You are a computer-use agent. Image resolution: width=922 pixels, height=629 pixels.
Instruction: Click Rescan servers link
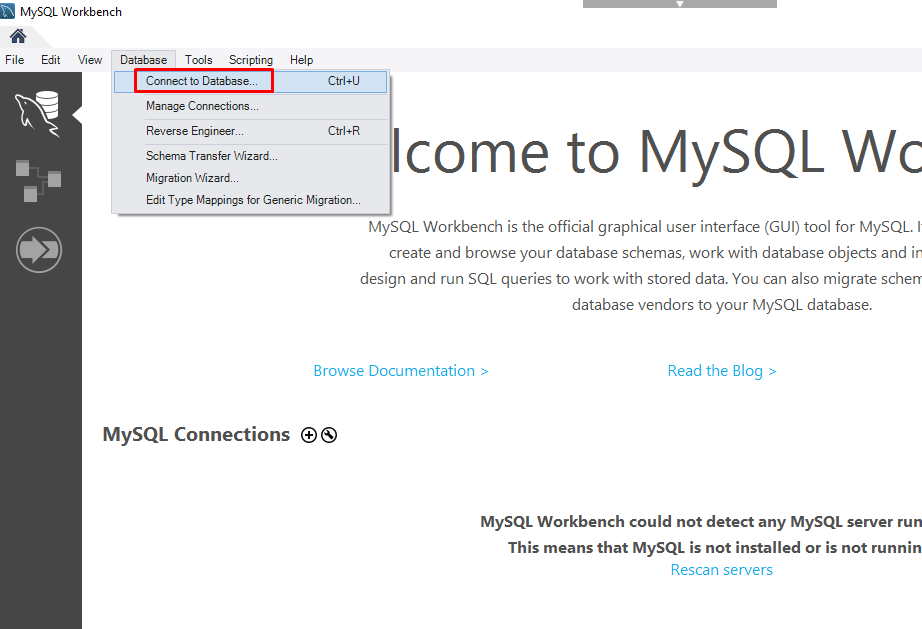point(722,570)
